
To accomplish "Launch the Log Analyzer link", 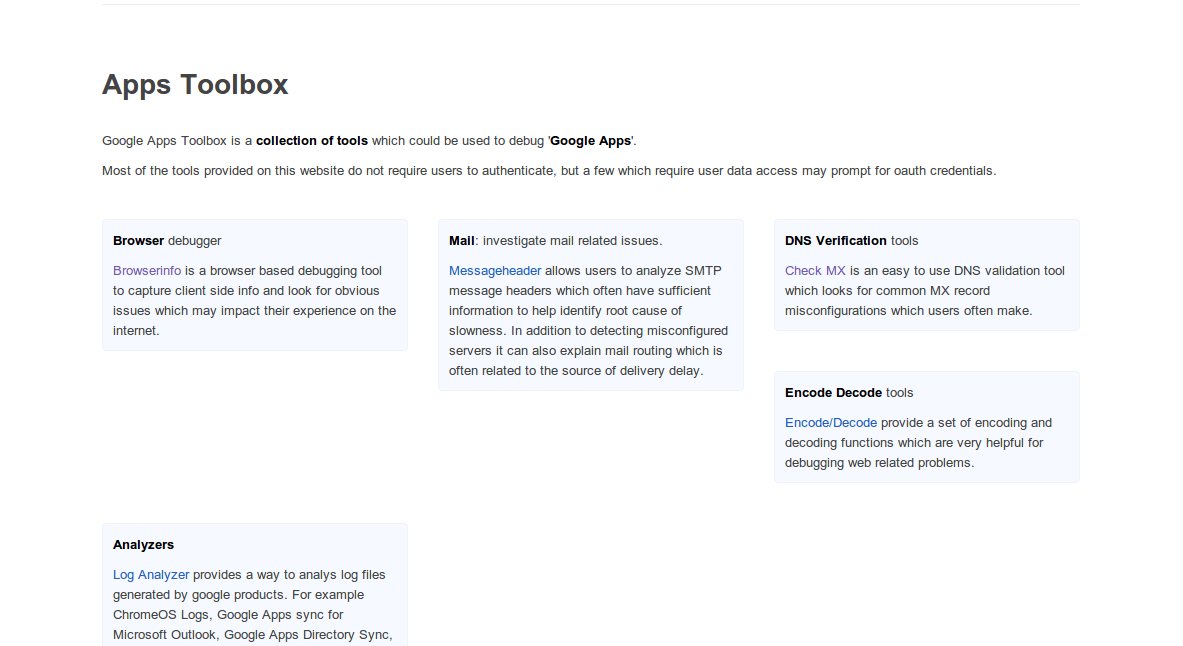I will pyautogui.click(x=151, y=575).
